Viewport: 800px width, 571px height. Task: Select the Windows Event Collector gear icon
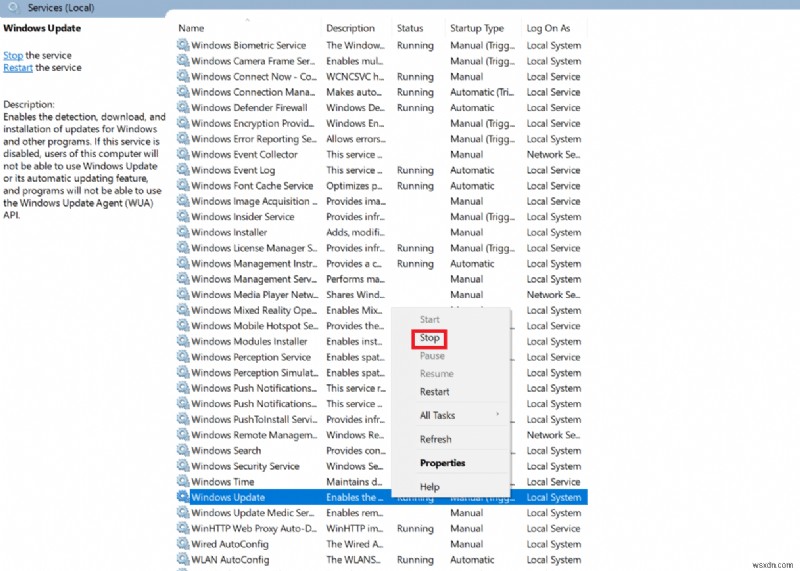coord(183,154)
